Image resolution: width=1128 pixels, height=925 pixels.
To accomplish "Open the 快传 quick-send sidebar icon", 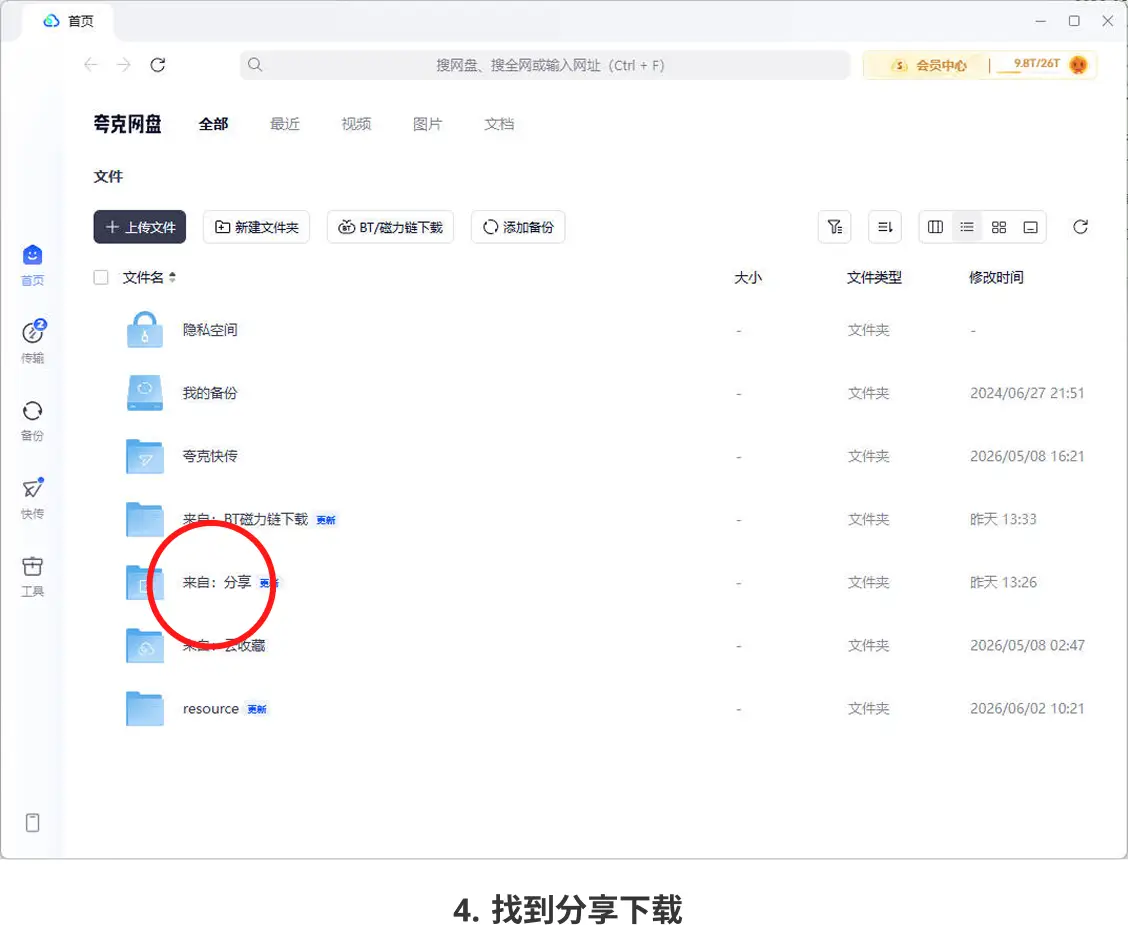I will (32, 488).
